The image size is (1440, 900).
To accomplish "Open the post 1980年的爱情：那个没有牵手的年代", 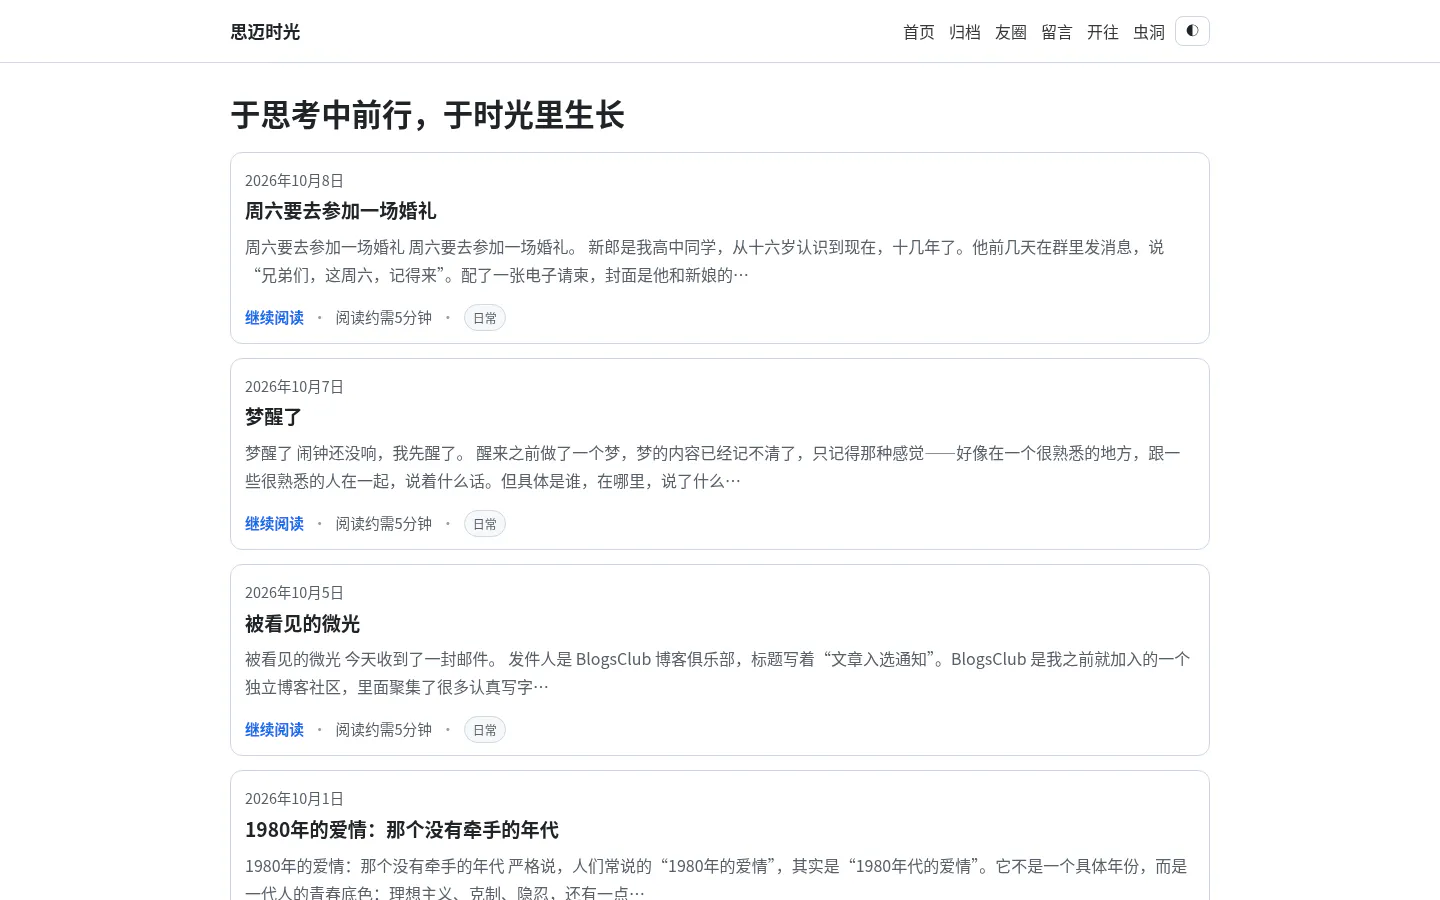I will (402, 830).
